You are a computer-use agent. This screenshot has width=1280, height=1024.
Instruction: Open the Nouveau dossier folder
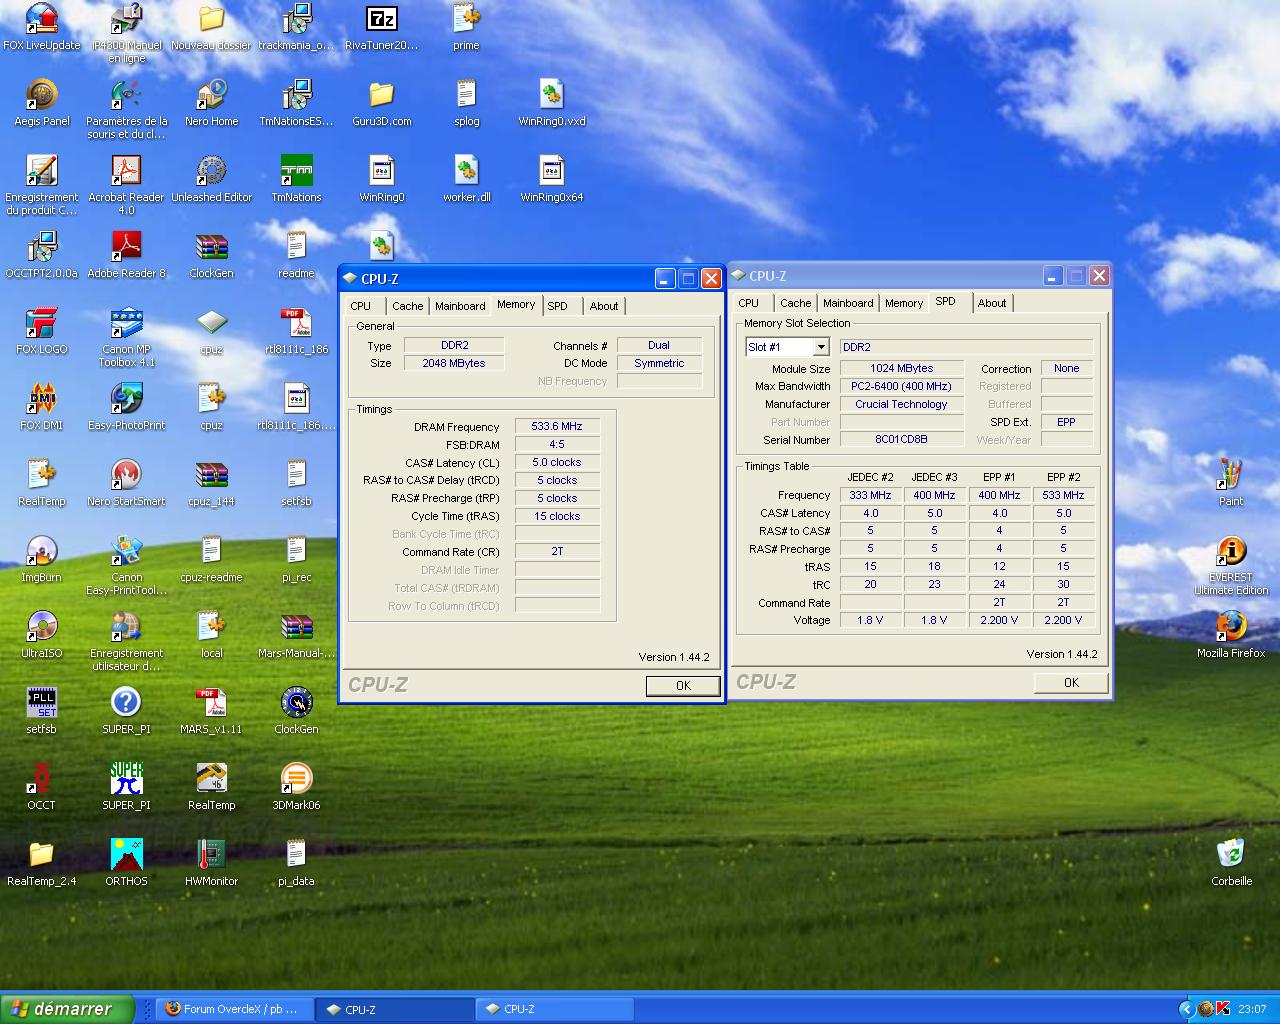[211, 26]
